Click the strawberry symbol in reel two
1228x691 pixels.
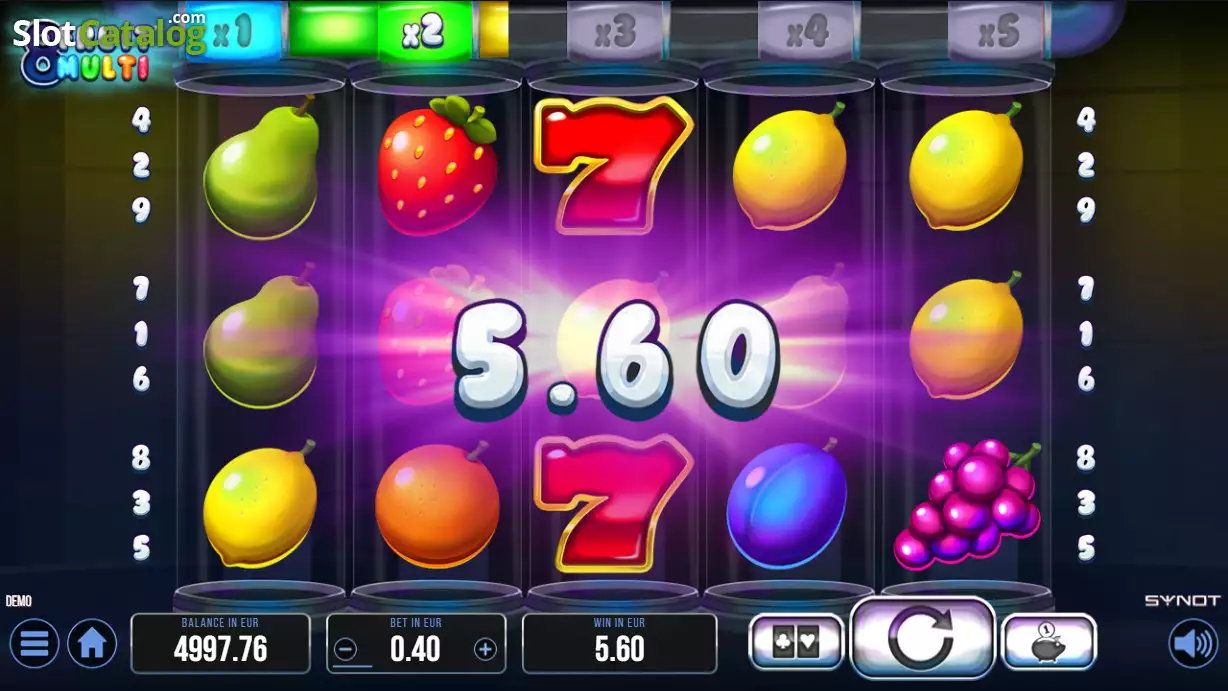pos(438,165)
